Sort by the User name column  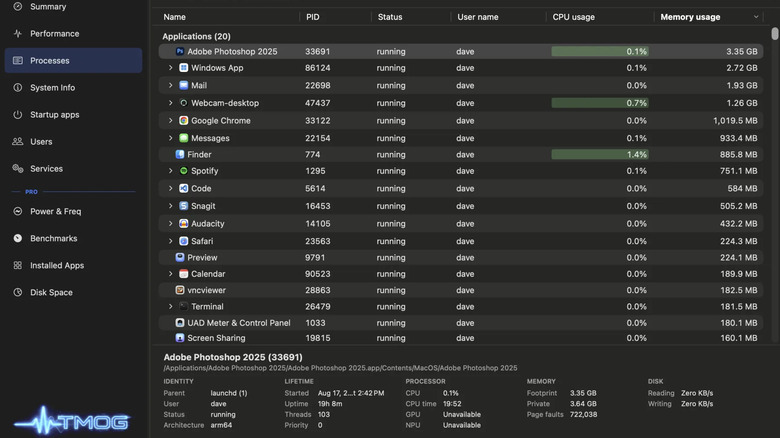click(478, 17)
